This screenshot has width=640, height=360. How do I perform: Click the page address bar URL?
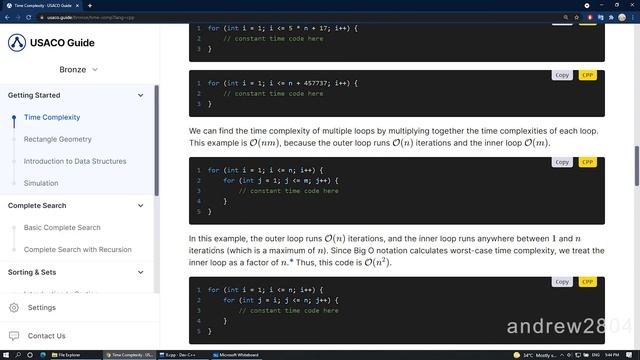[91, 18]
